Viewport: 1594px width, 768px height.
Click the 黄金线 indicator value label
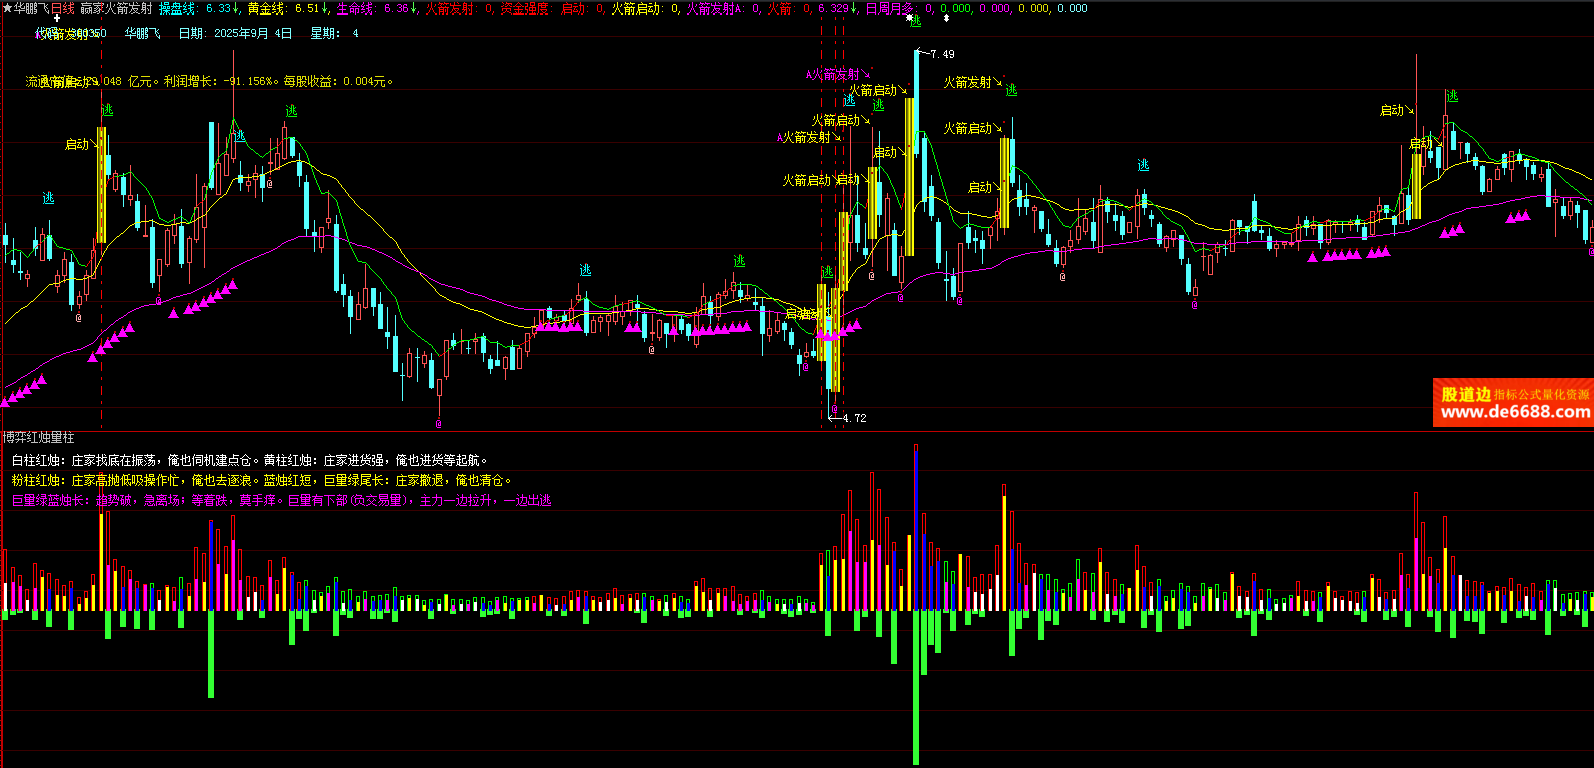coord(266,8)
